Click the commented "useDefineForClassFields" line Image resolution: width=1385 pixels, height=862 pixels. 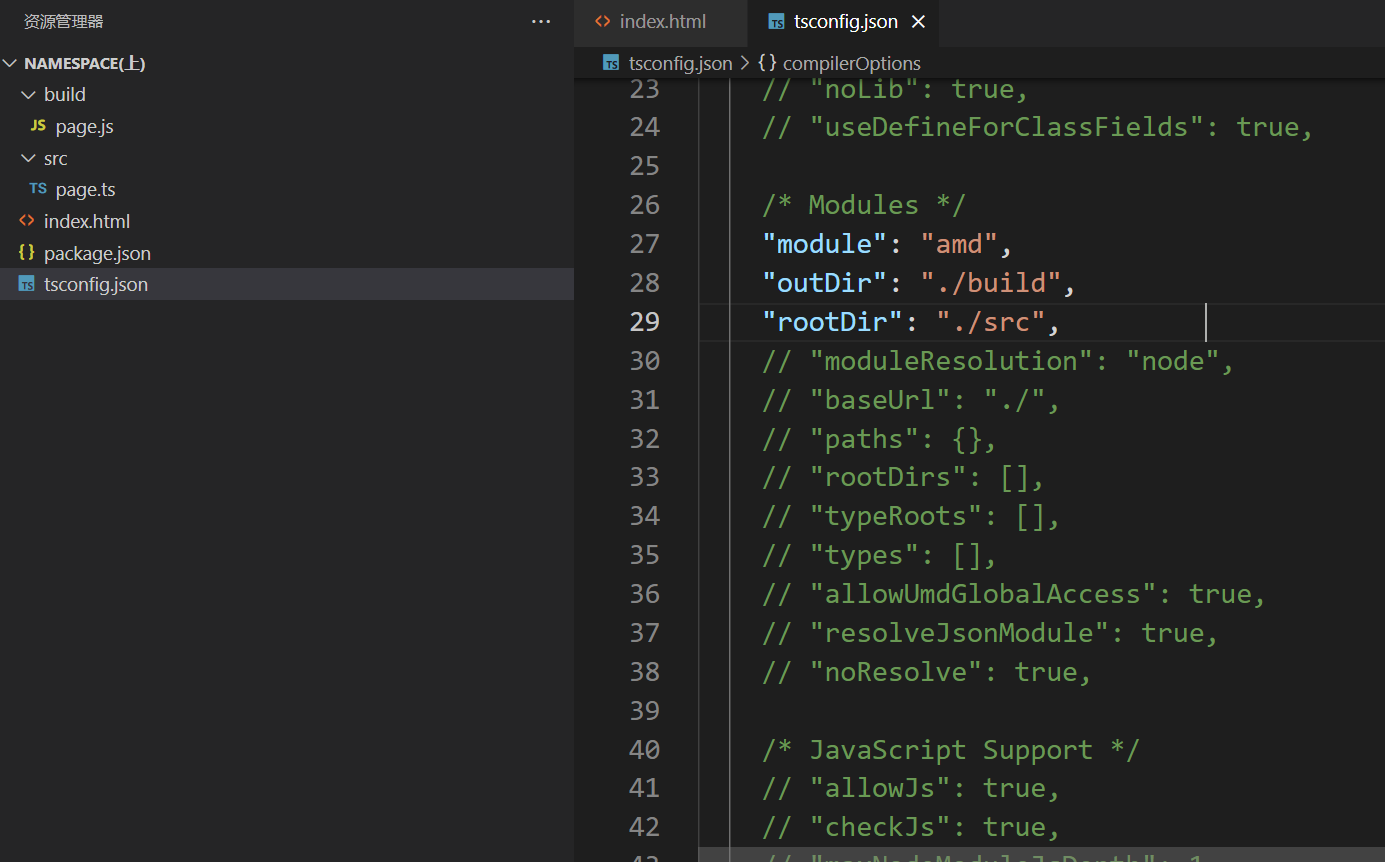pos(1037,127)
